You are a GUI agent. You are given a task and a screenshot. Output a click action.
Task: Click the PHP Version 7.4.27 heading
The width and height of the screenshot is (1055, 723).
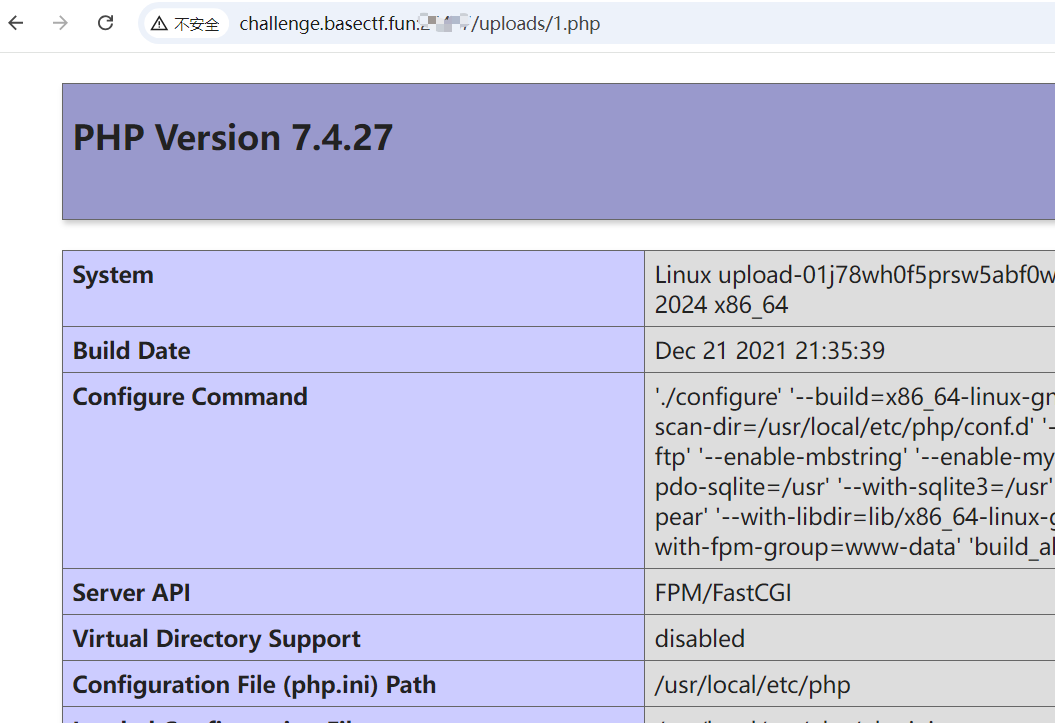coord(233,138)
